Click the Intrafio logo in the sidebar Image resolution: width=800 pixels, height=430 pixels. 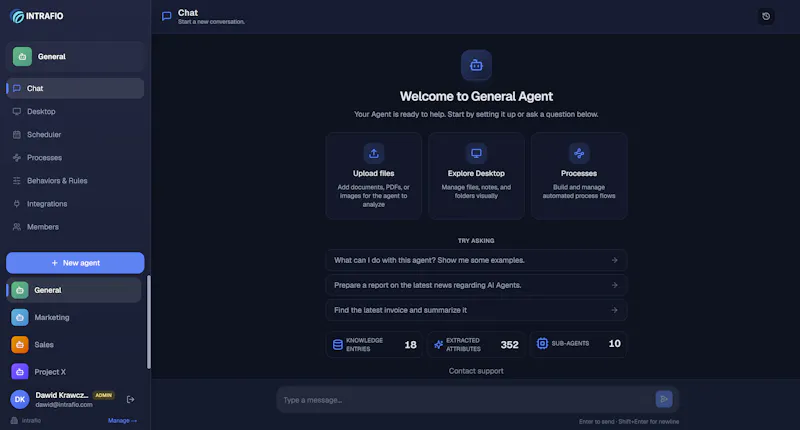pyautogui.click(x=37, y=16)
